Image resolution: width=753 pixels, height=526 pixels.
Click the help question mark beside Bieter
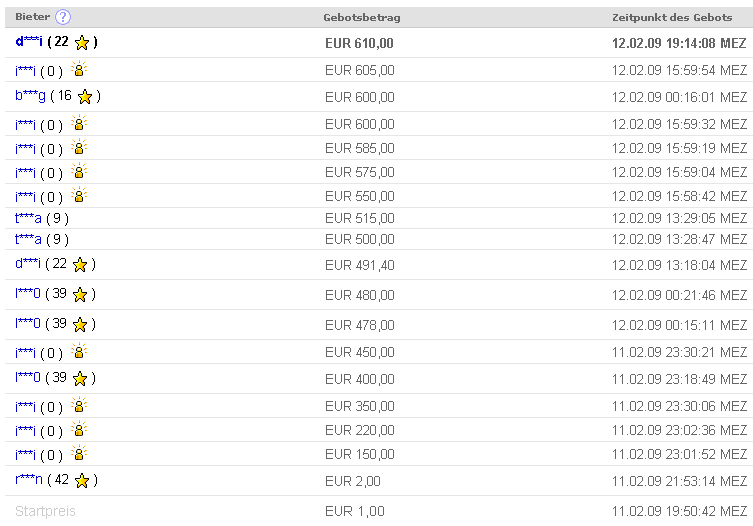coord(63,17)
